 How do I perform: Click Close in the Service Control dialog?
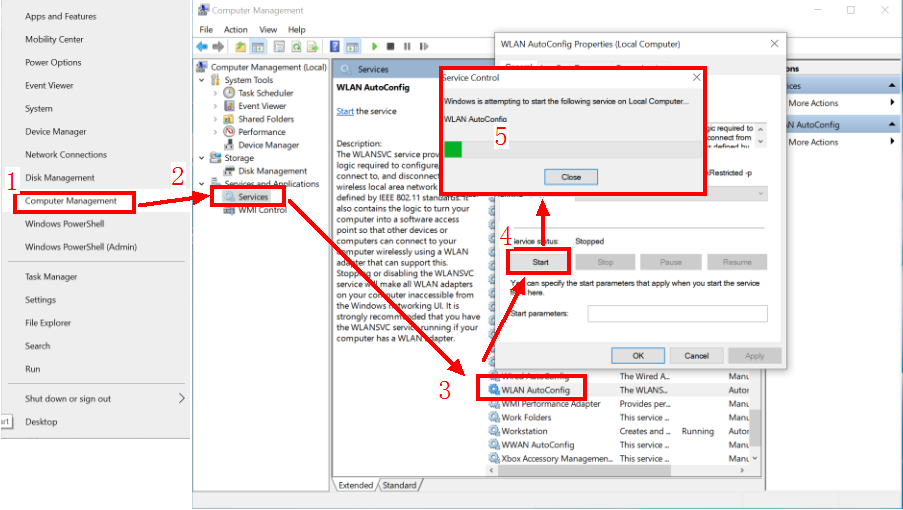pyautogui.click(x=571, y=177)
